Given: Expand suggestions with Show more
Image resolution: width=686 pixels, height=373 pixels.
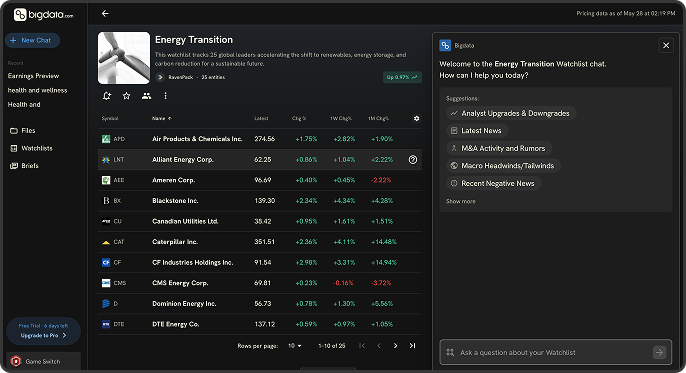Looking at the screenshot, I should (x=461, y=202).
